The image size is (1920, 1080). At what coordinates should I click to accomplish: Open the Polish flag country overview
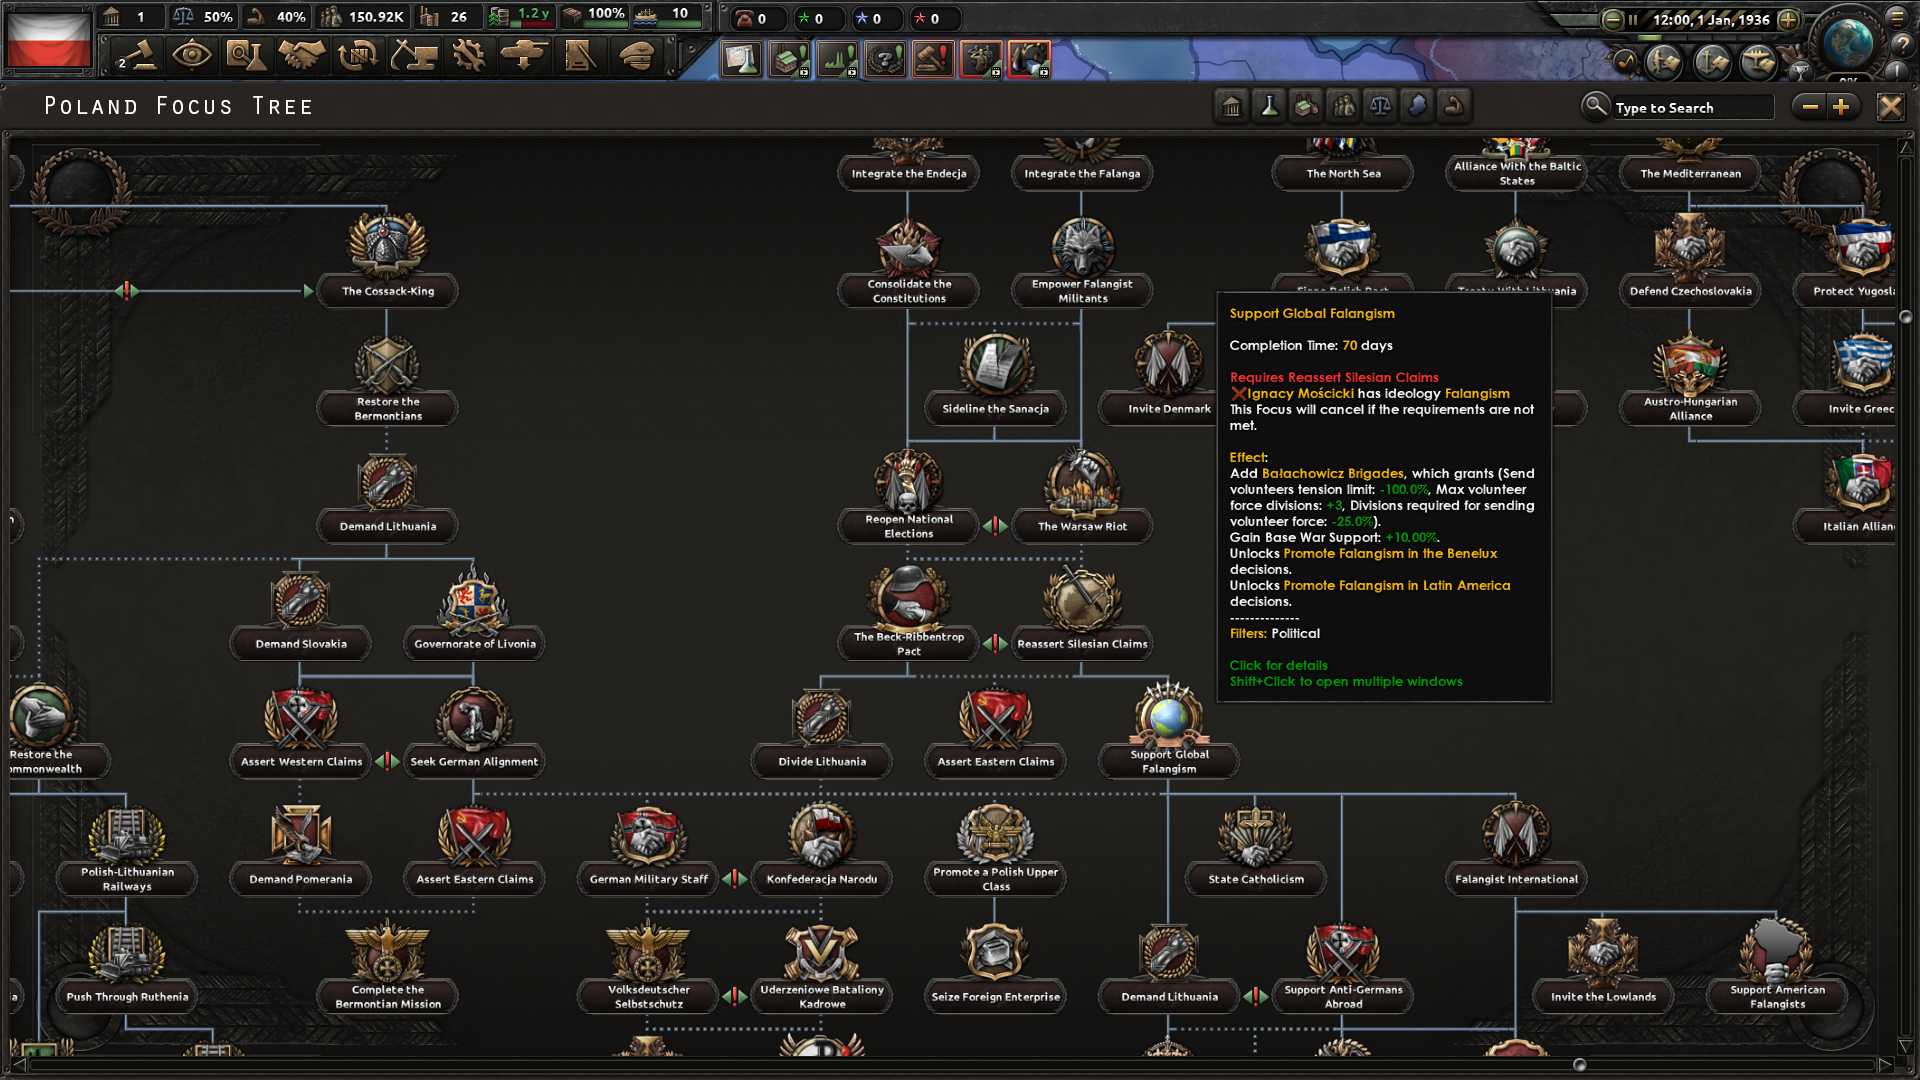click(48, 38)
